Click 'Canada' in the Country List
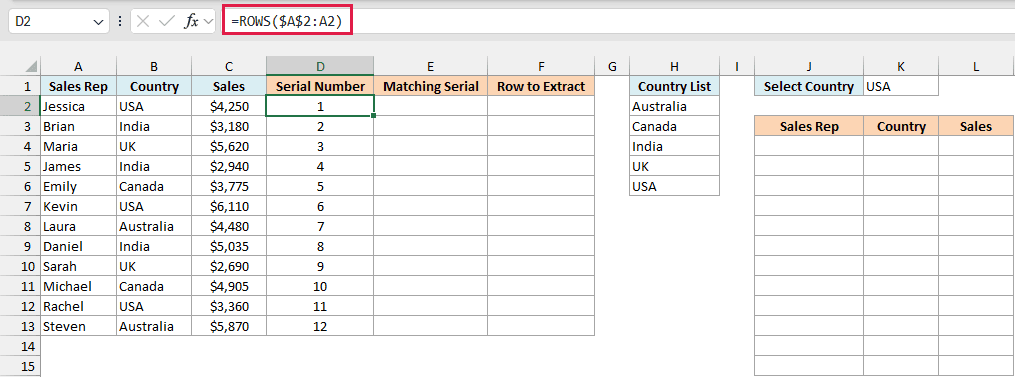Image resolution: width=1015 pixels, height=377 pixels. tap(675, 126)
